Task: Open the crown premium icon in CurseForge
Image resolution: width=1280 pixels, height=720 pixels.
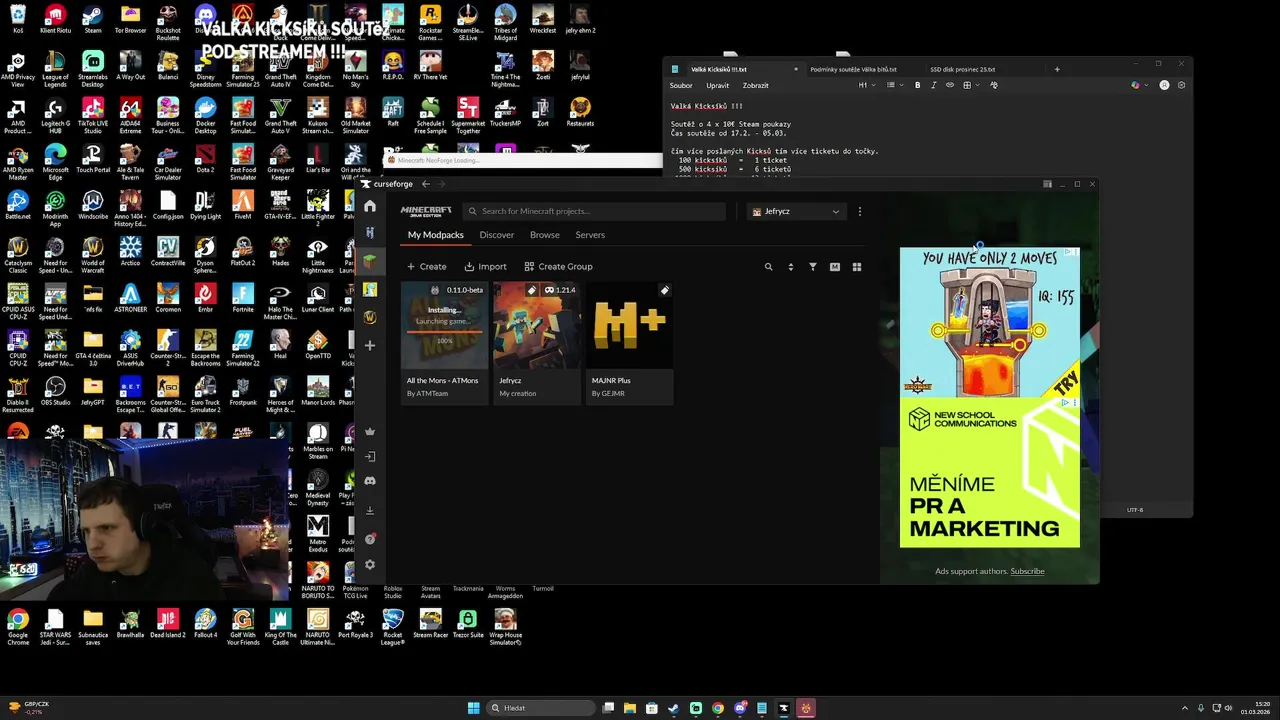Action: tap(370, 432)
